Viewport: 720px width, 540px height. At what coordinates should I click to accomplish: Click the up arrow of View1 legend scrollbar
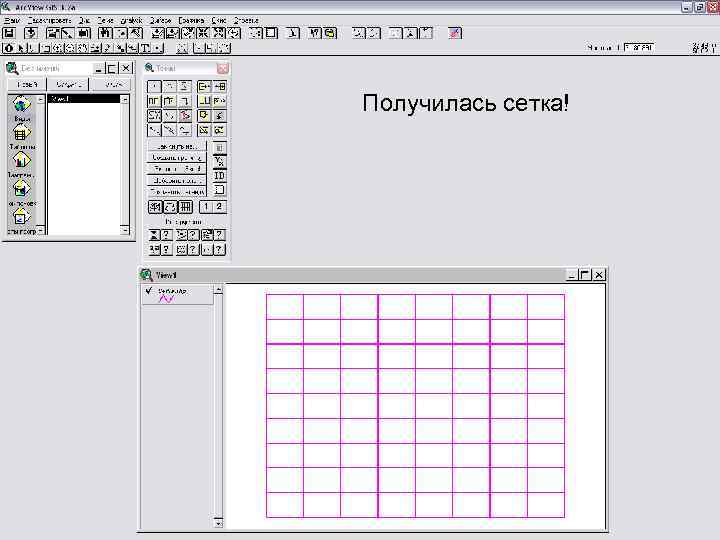[218, 289]
